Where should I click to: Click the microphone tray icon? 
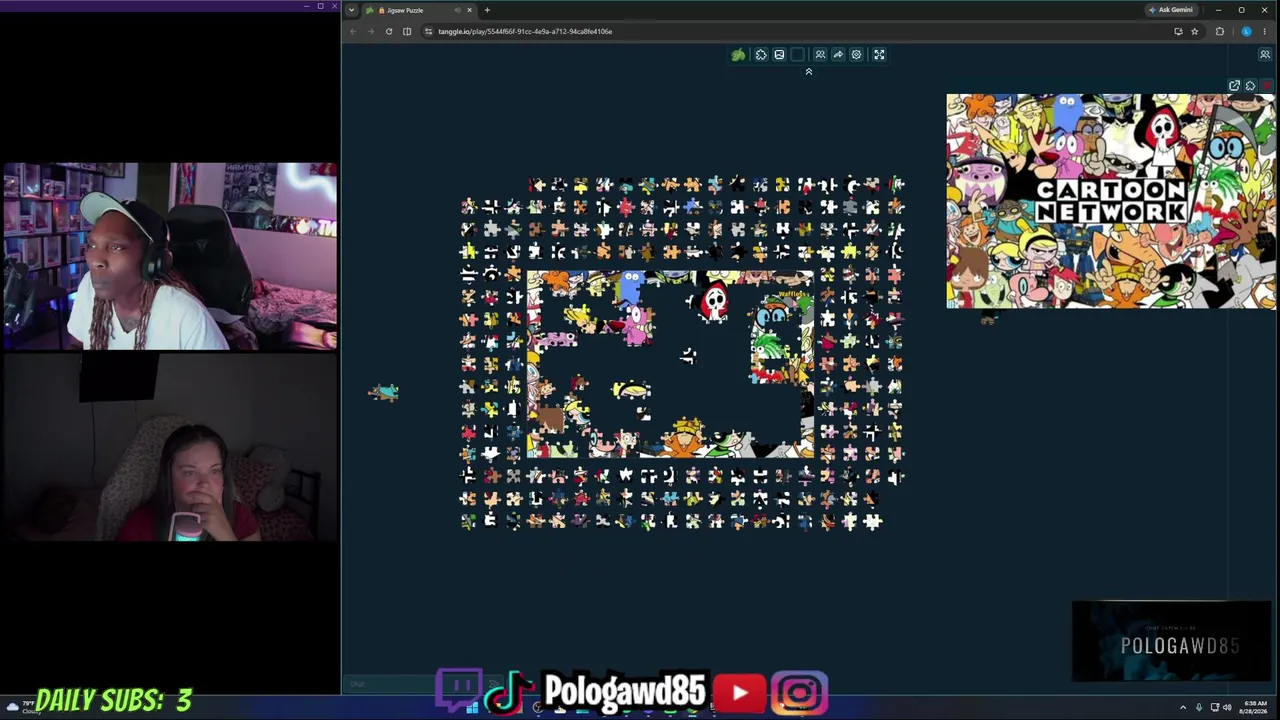coord(1199,708)
